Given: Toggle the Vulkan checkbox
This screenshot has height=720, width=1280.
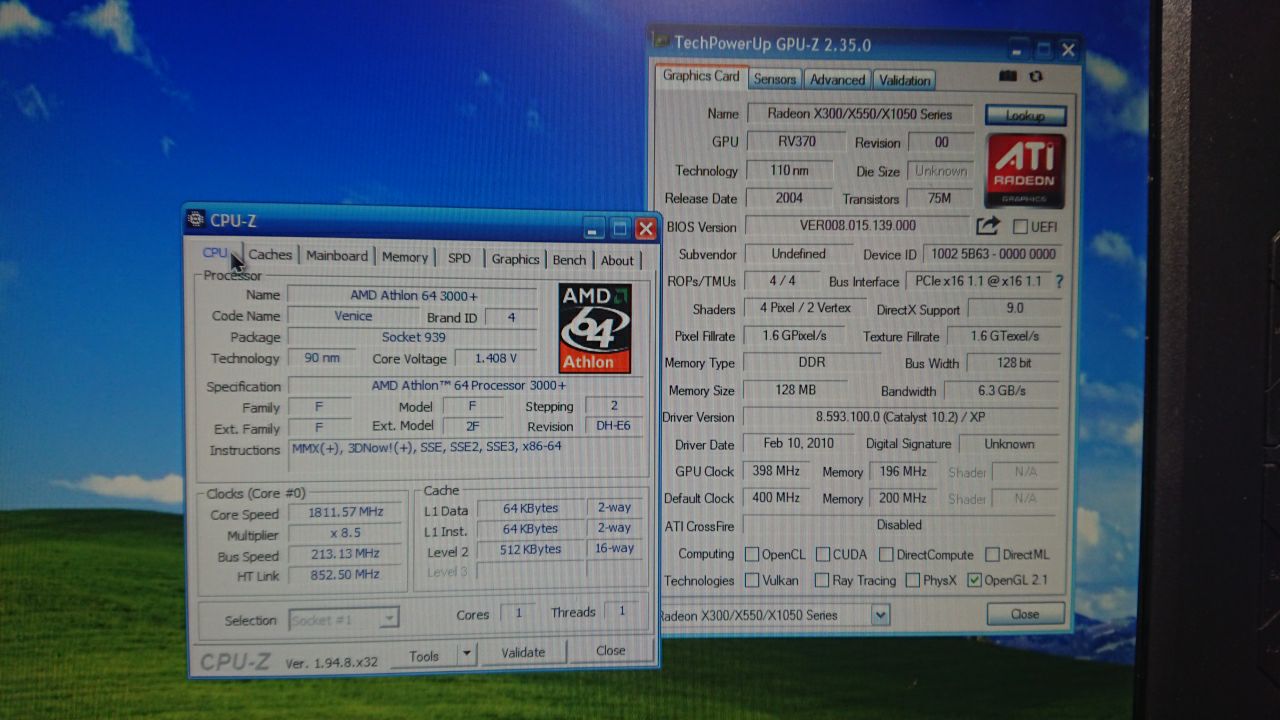Looking at the screenshot, I should [x=752, y=580].
